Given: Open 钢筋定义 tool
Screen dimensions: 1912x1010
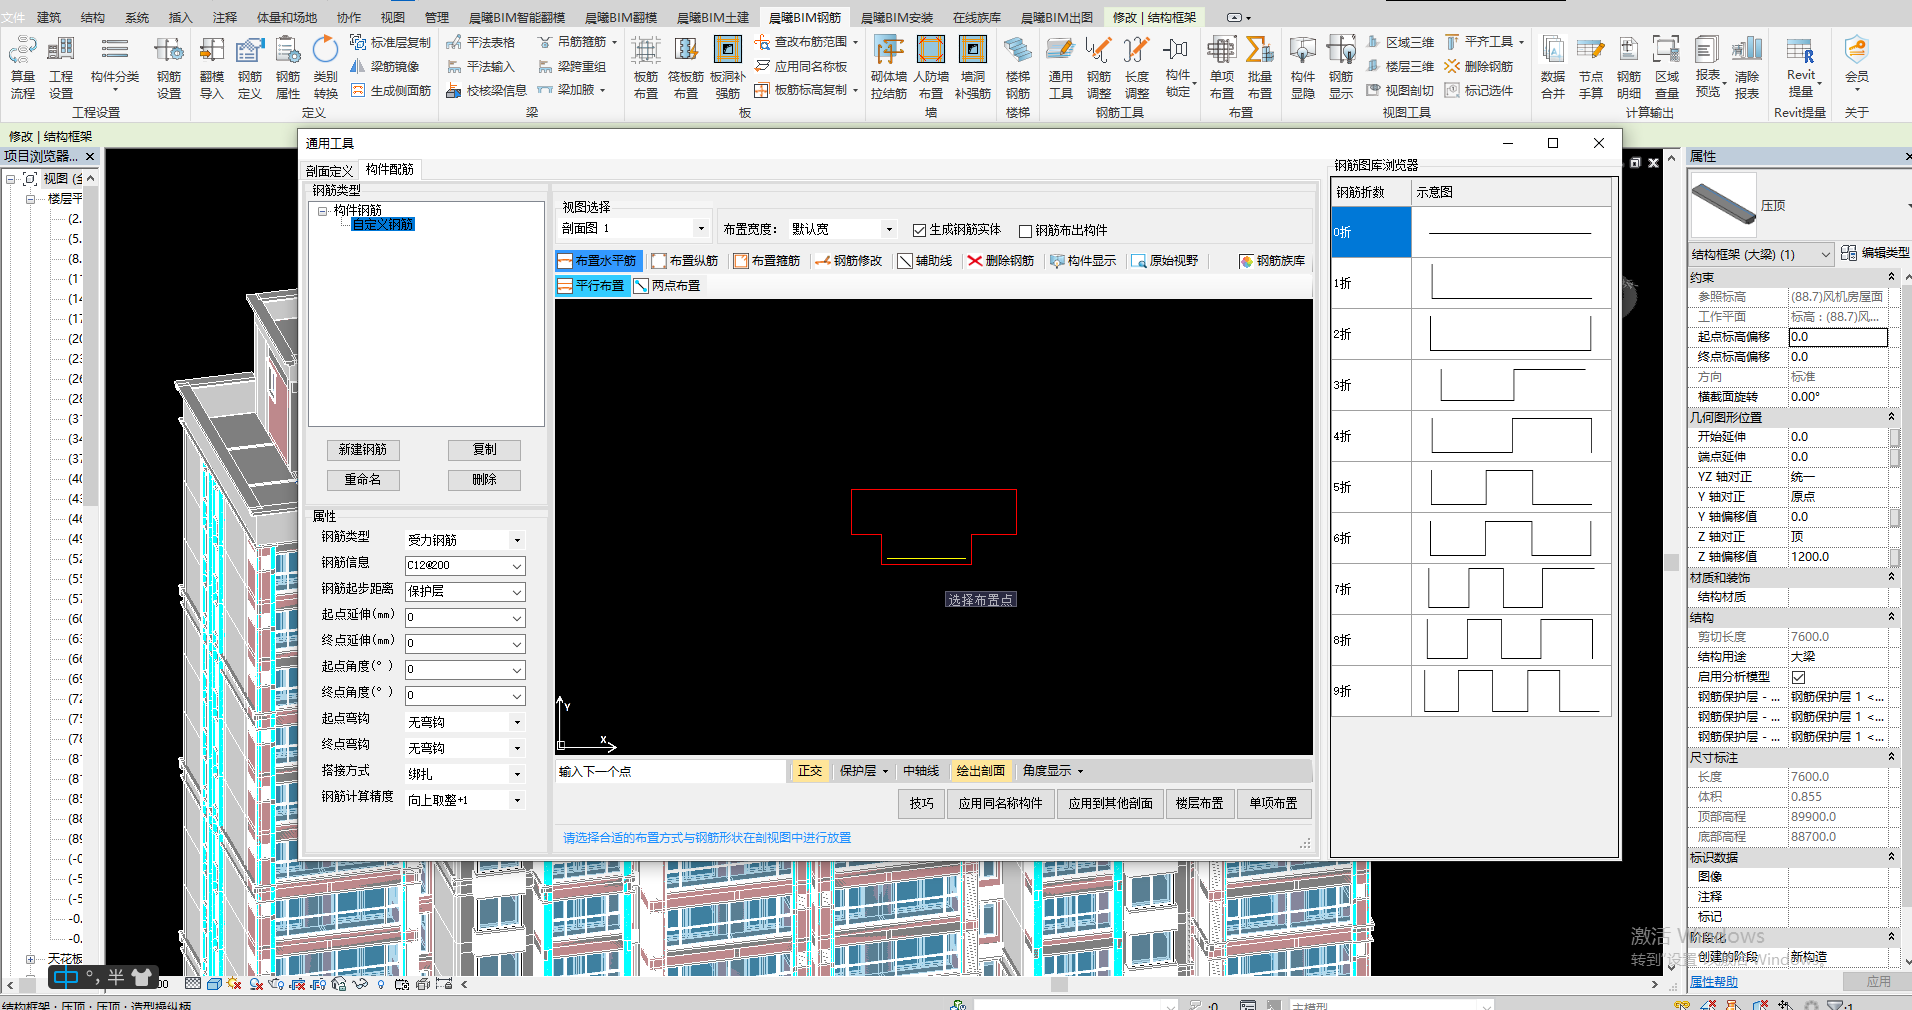Looking at the screenshot, I should pos(250,67).
